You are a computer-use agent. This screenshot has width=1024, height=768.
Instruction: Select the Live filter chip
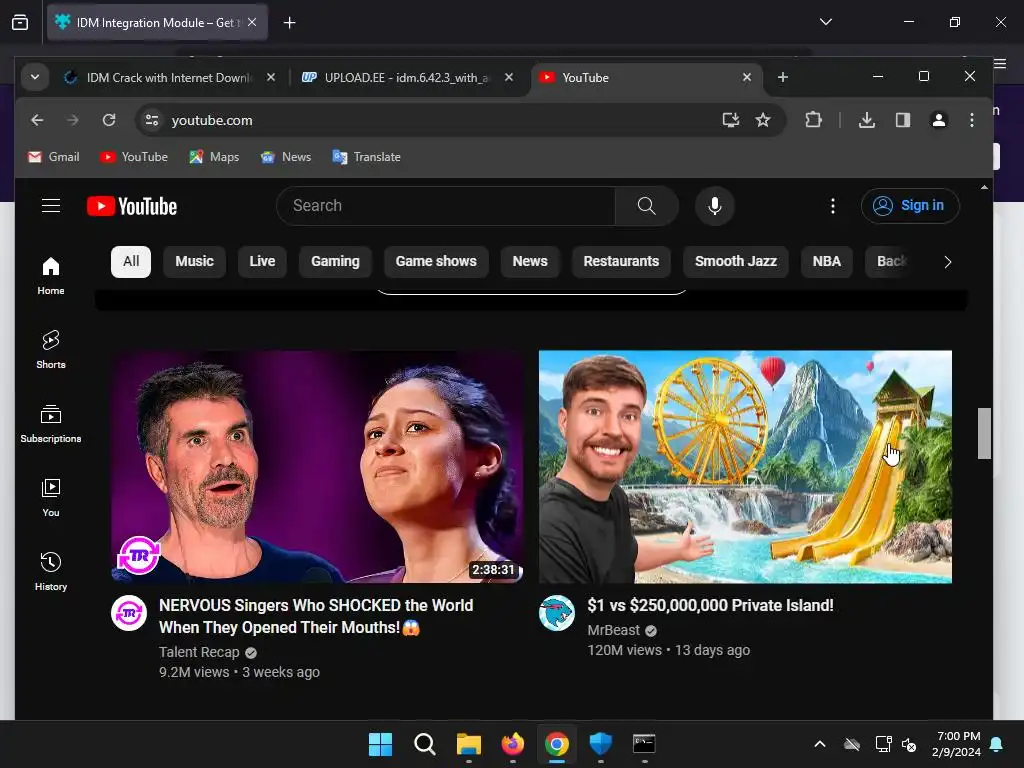pos(262,261)
